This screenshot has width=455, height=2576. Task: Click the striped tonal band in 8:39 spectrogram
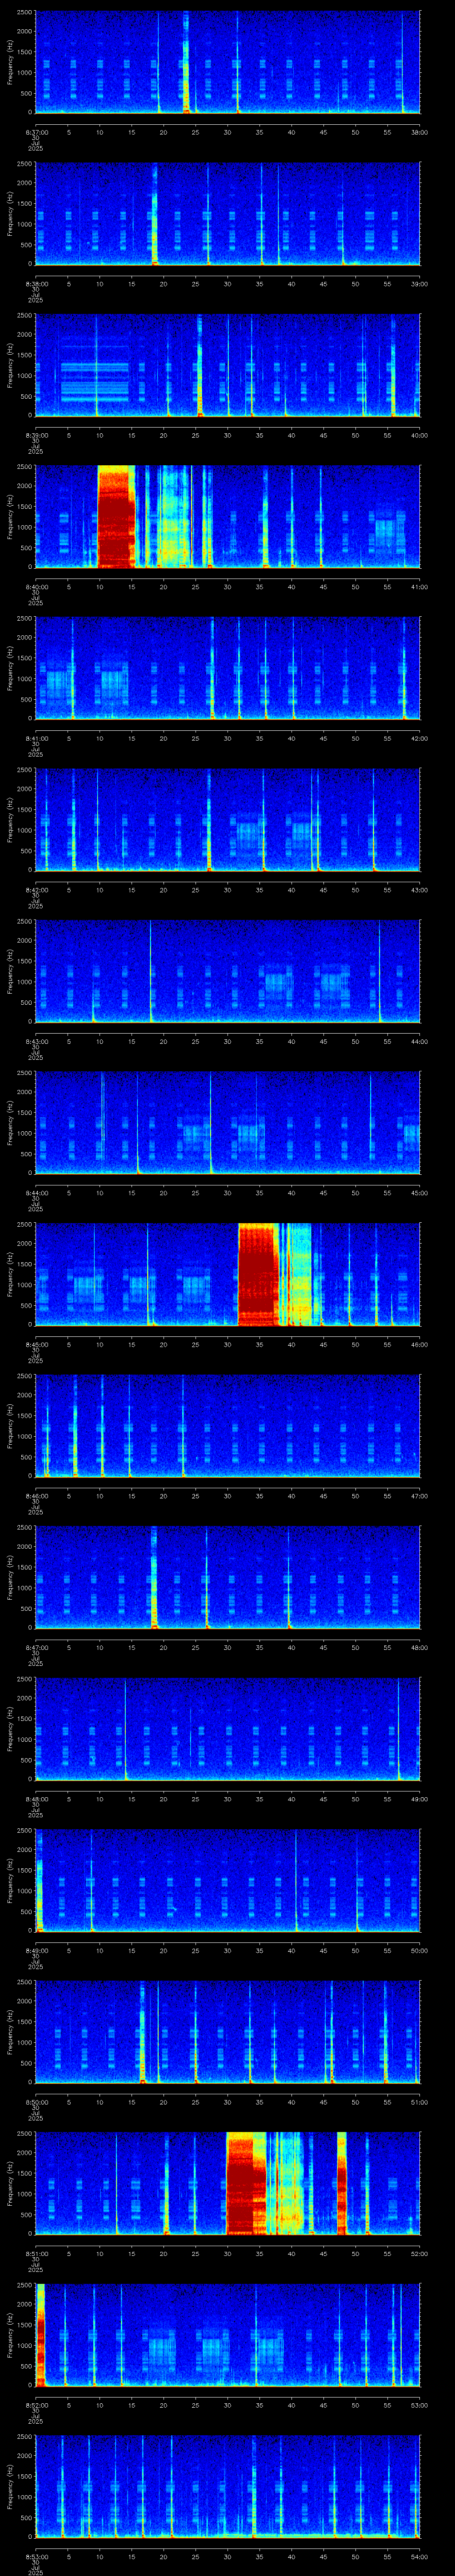(95, 382)
